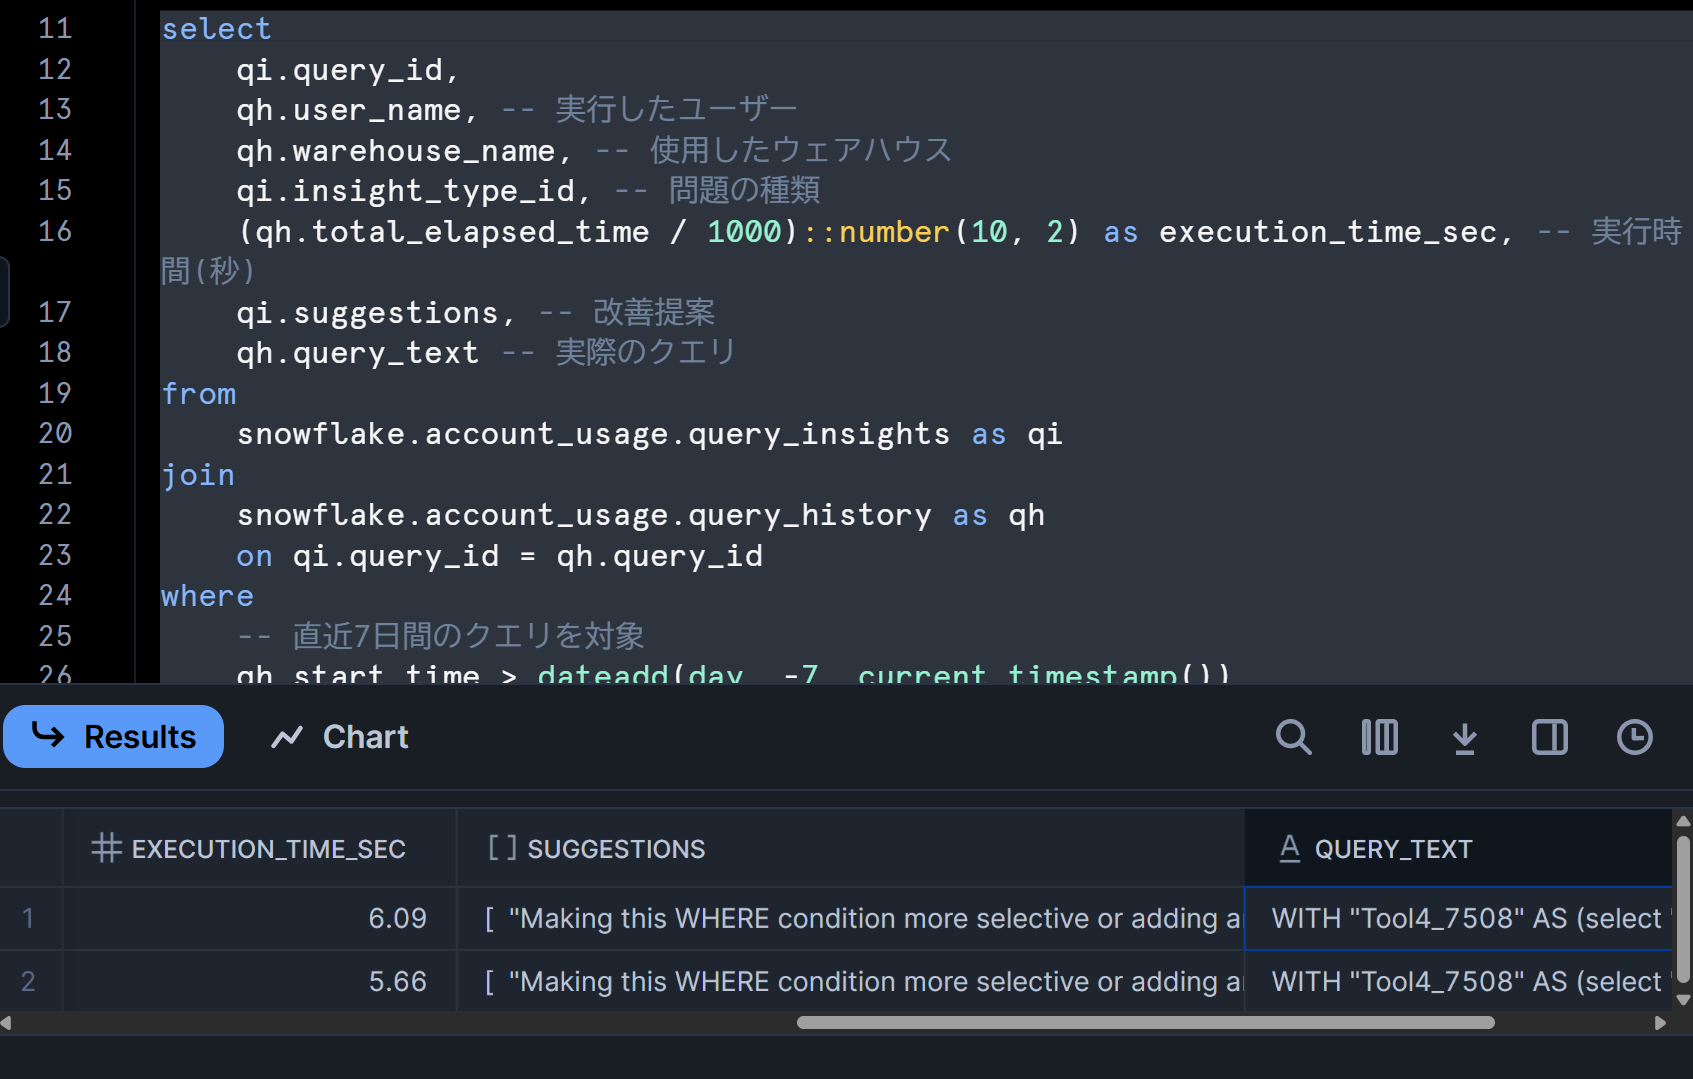
Task: Select row 1 suggestions cell
Action: coord(851,918)
